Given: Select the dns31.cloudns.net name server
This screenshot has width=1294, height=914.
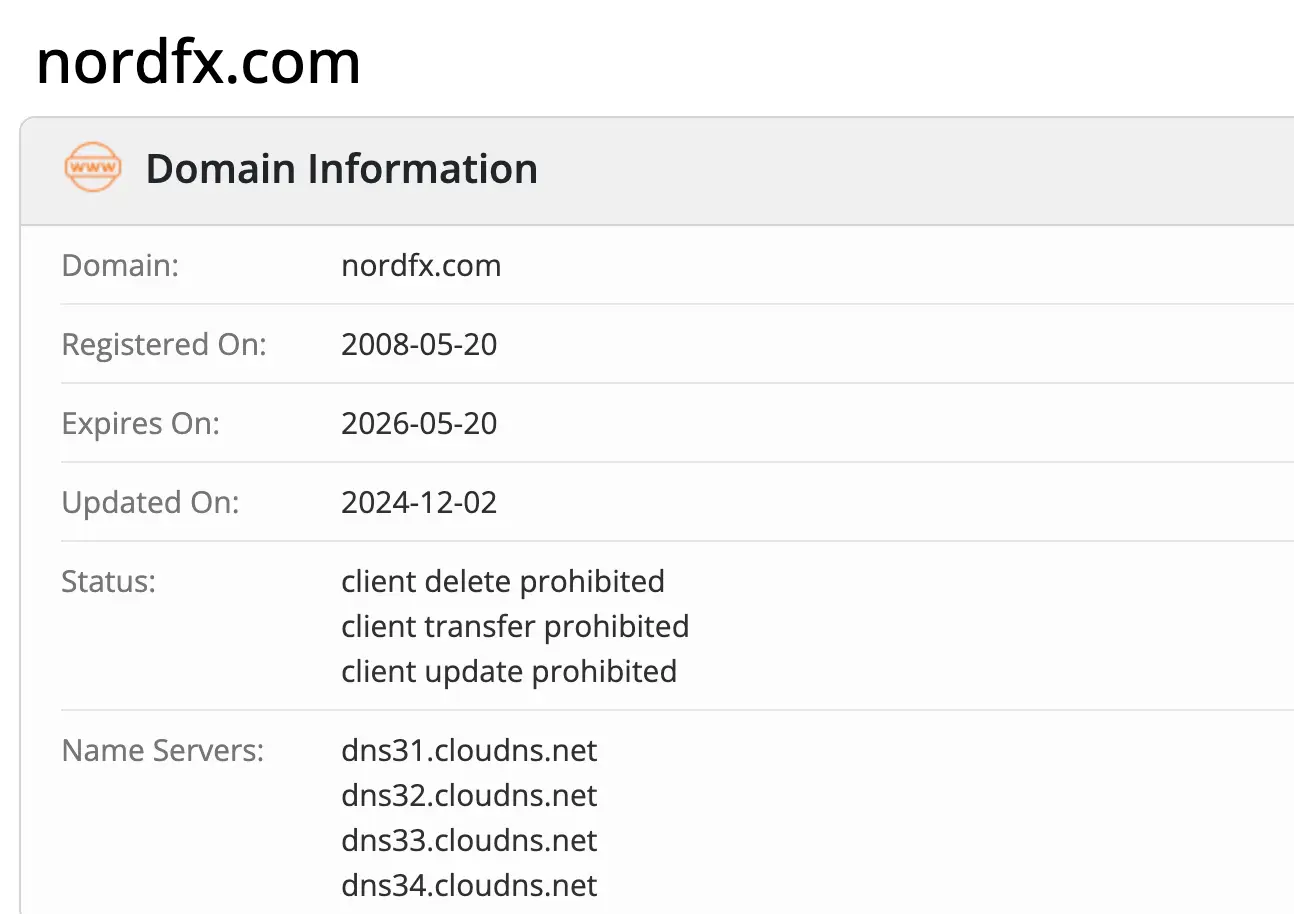Looking at the screenshot, I should (469, 751).
